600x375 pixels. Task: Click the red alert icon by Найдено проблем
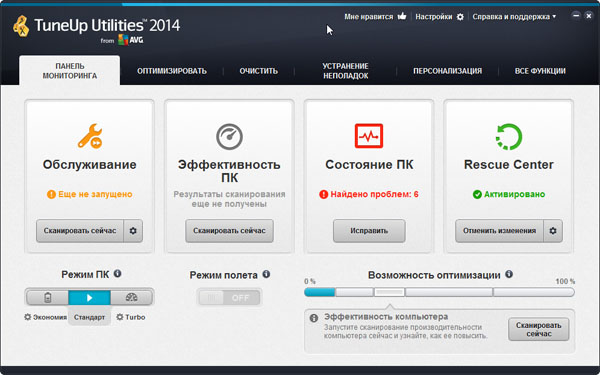(x=324, y=194)
